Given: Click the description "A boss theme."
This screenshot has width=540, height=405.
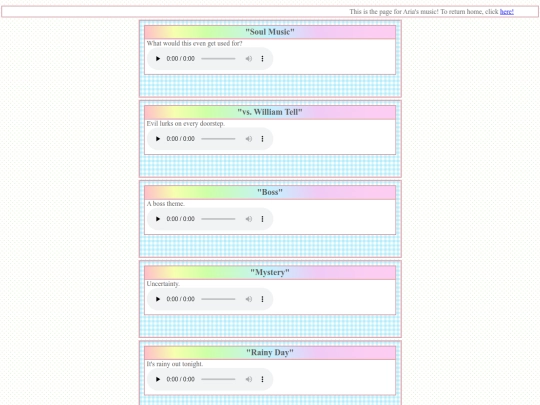Looking at the screenshot, I should [166, 204].
